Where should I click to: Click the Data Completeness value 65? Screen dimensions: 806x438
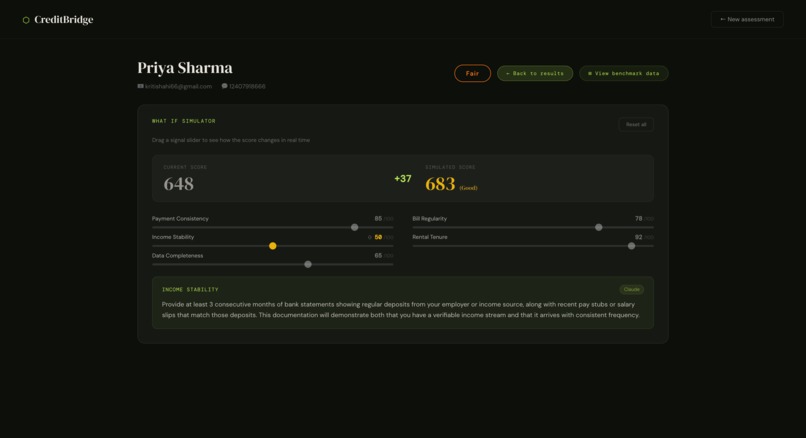click(x=378, y=256)
